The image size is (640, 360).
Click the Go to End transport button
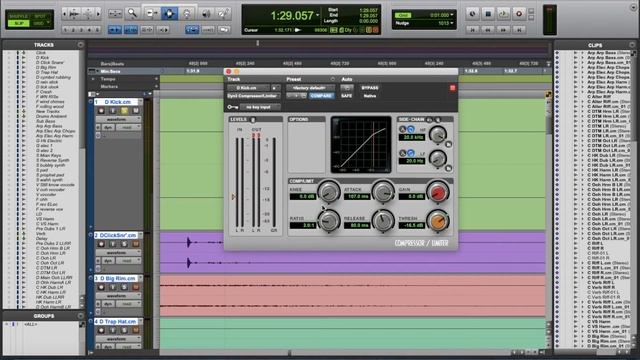pos(519,30)
